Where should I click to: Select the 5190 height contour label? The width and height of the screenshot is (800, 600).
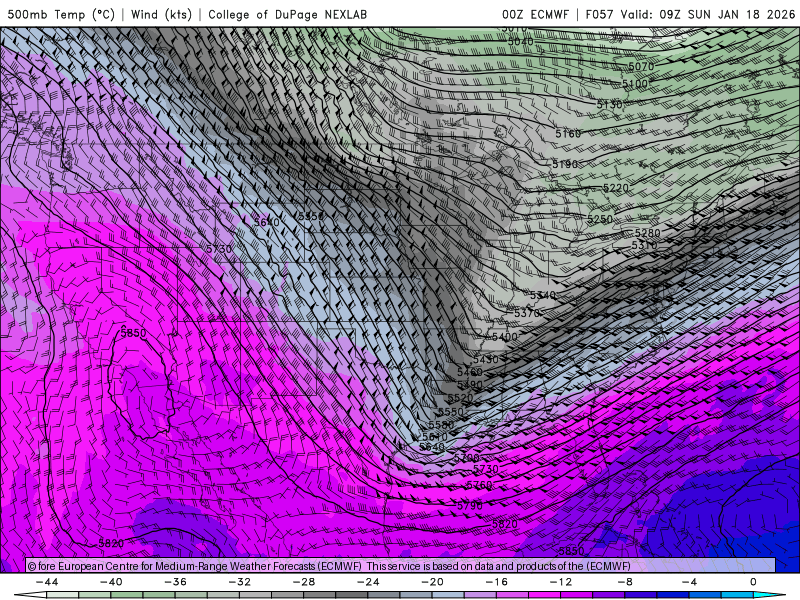[x=565, y=164]
